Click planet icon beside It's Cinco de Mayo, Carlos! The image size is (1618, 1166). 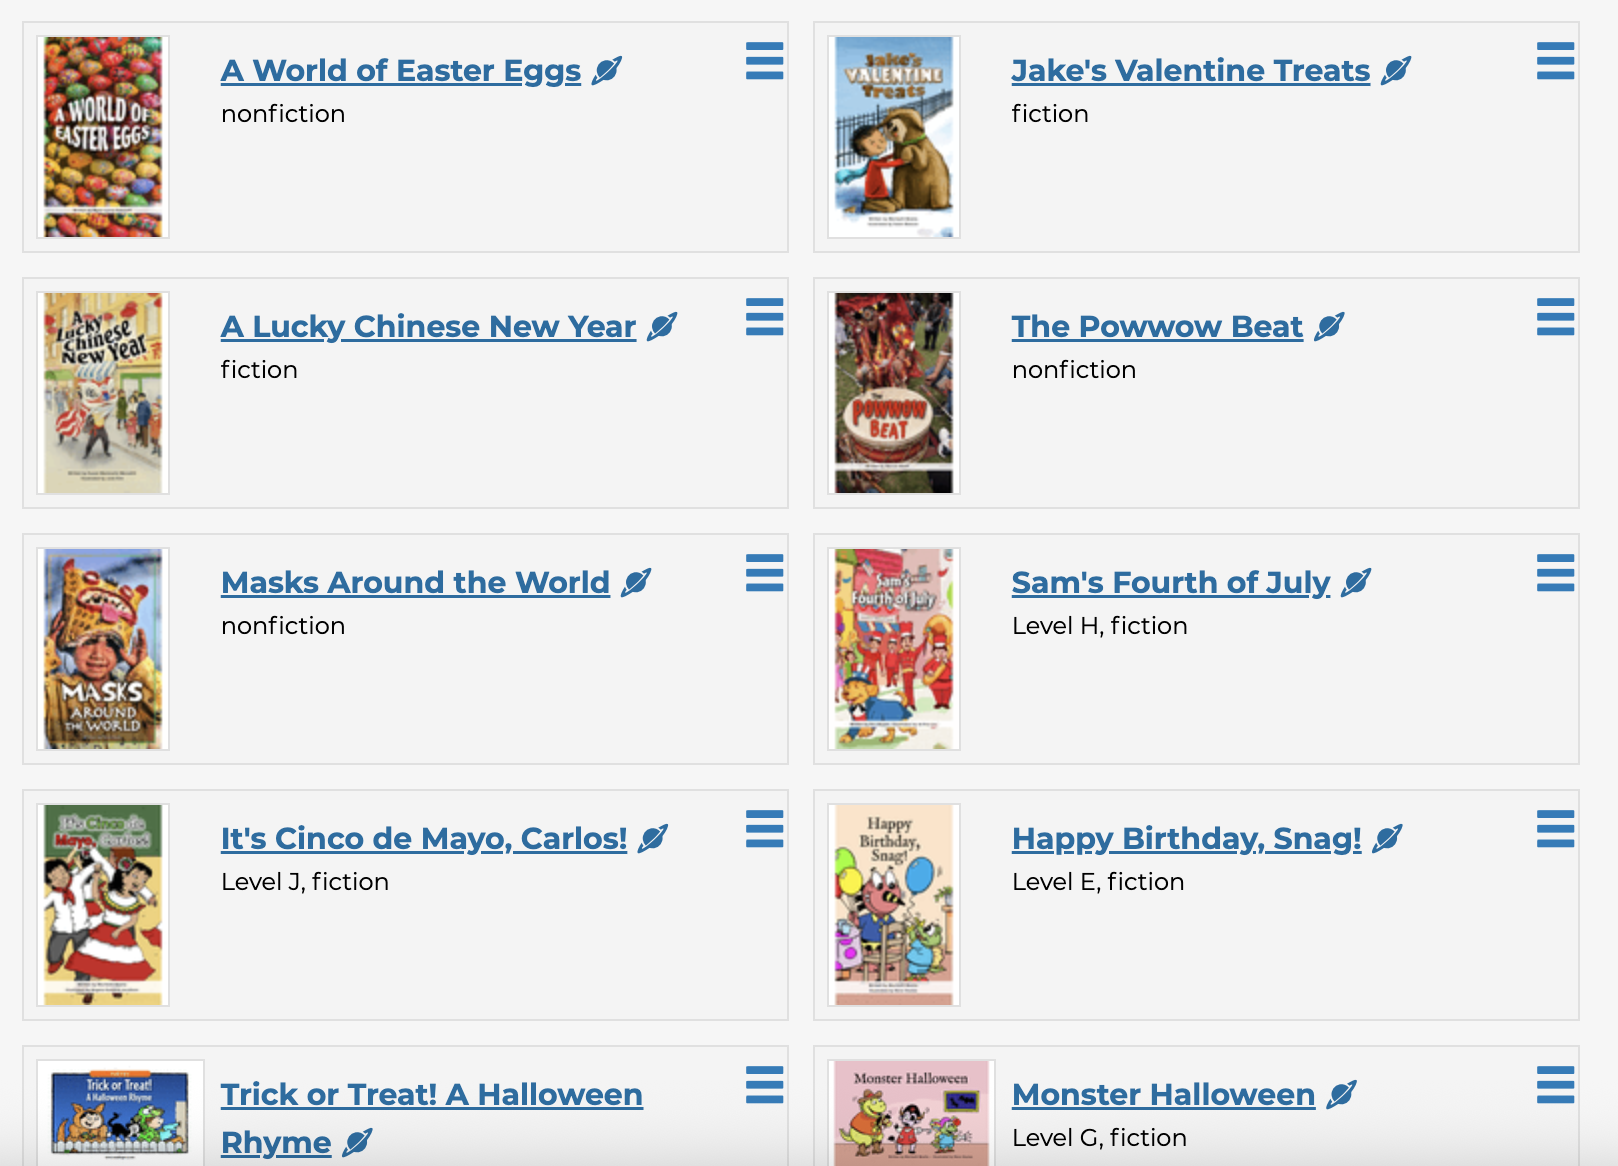click(x=653, y=839)
